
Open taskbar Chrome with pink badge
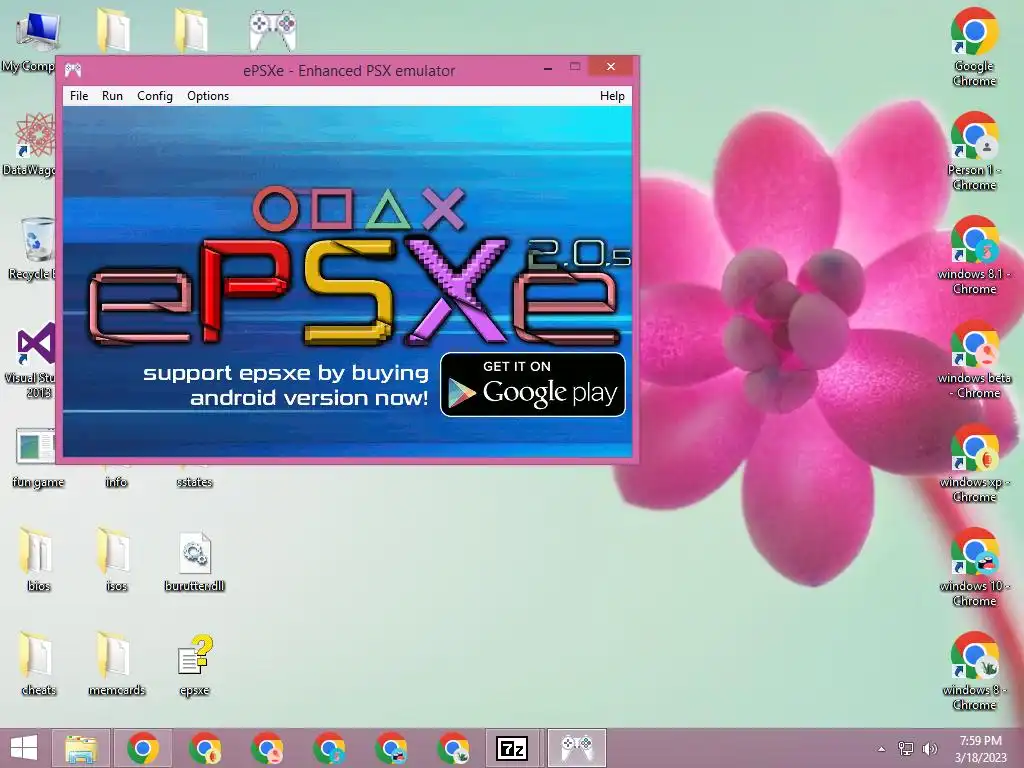(x=267, y=748)
